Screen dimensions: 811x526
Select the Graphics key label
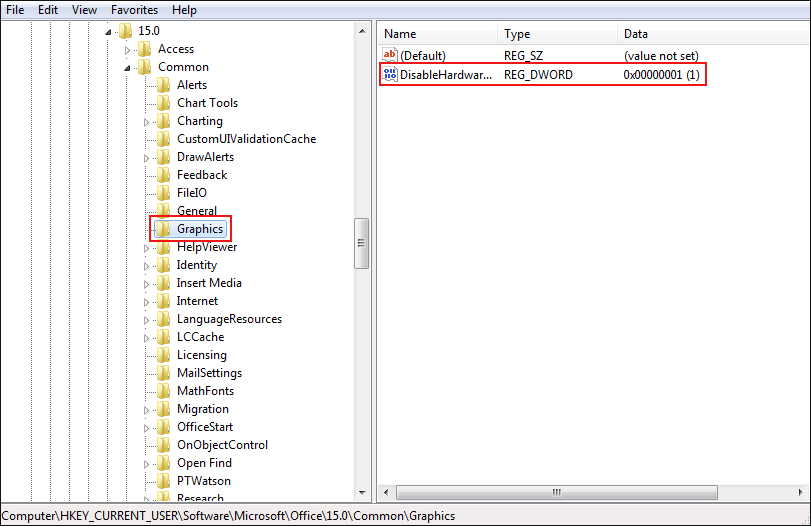click(200, 229)
